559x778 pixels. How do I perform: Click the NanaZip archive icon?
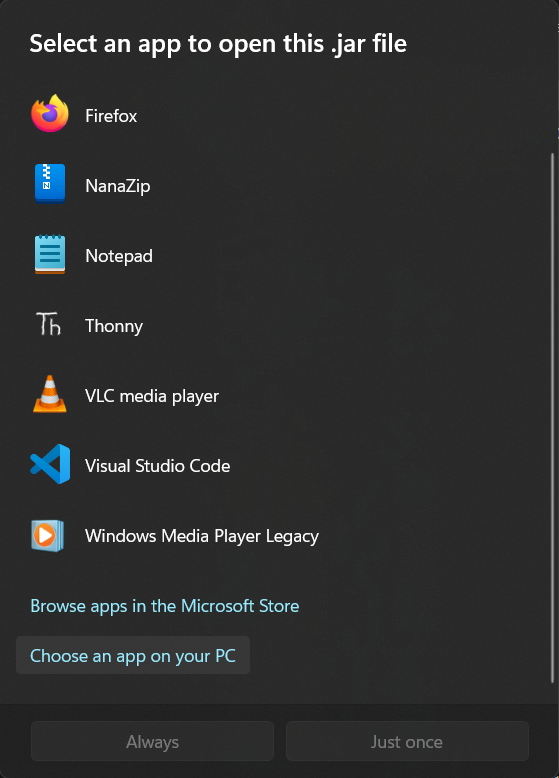[x=50, y=184]
